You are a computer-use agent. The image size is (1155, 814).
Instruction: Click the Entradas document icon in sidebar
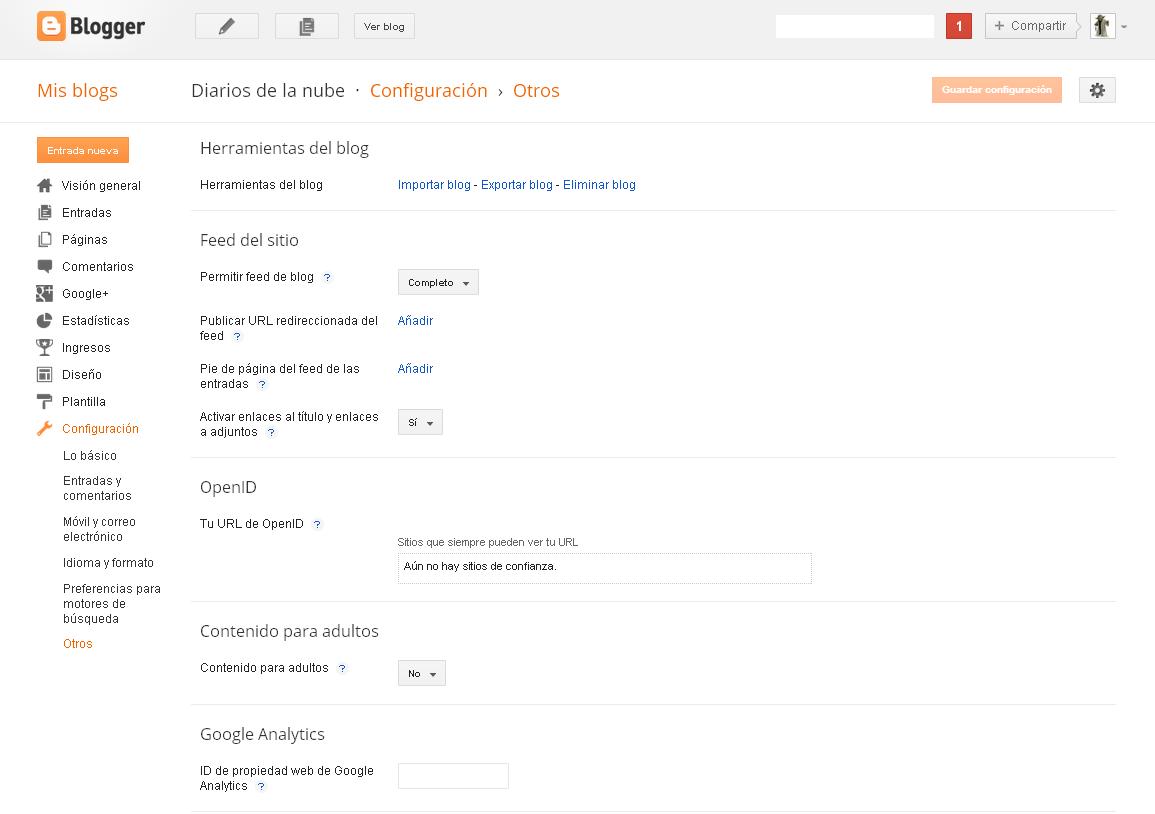pyautogui.click(x=44, y=213)
